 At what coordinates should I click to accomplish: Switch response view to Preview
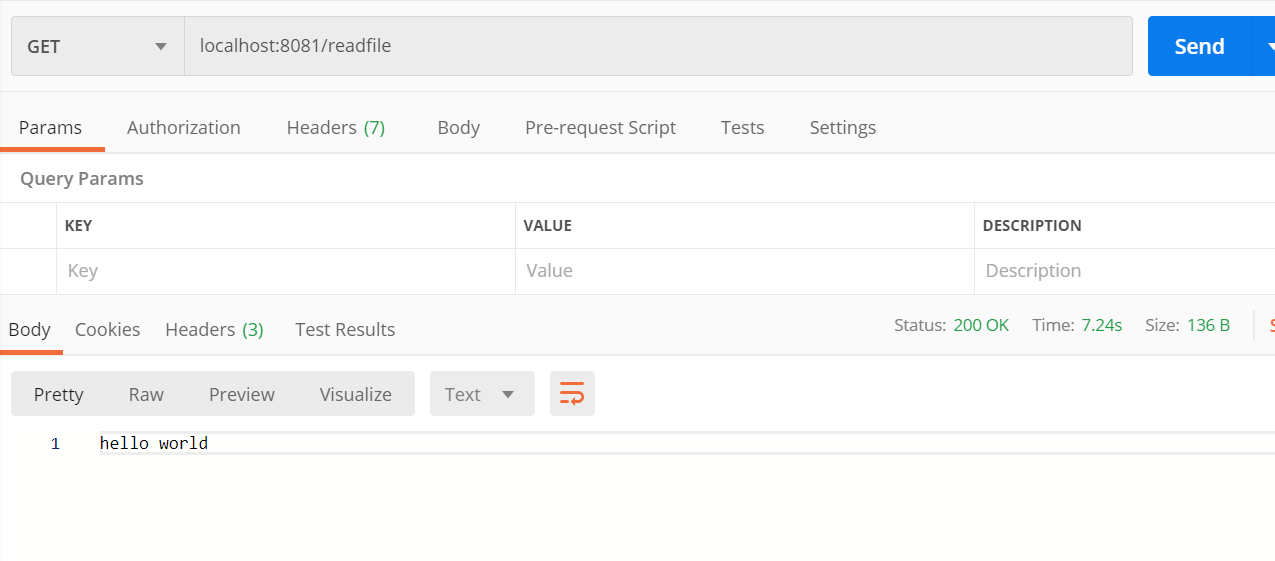(x=241, y=394)
